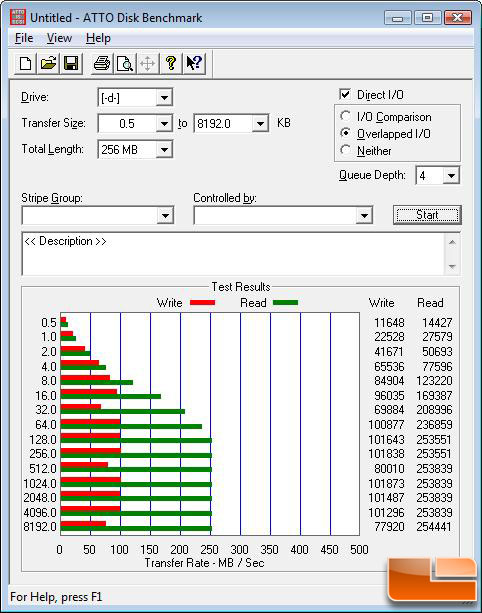482x613 pixels.
Task: Click the Print toolbar icon
Action: [x=102, y=63]
